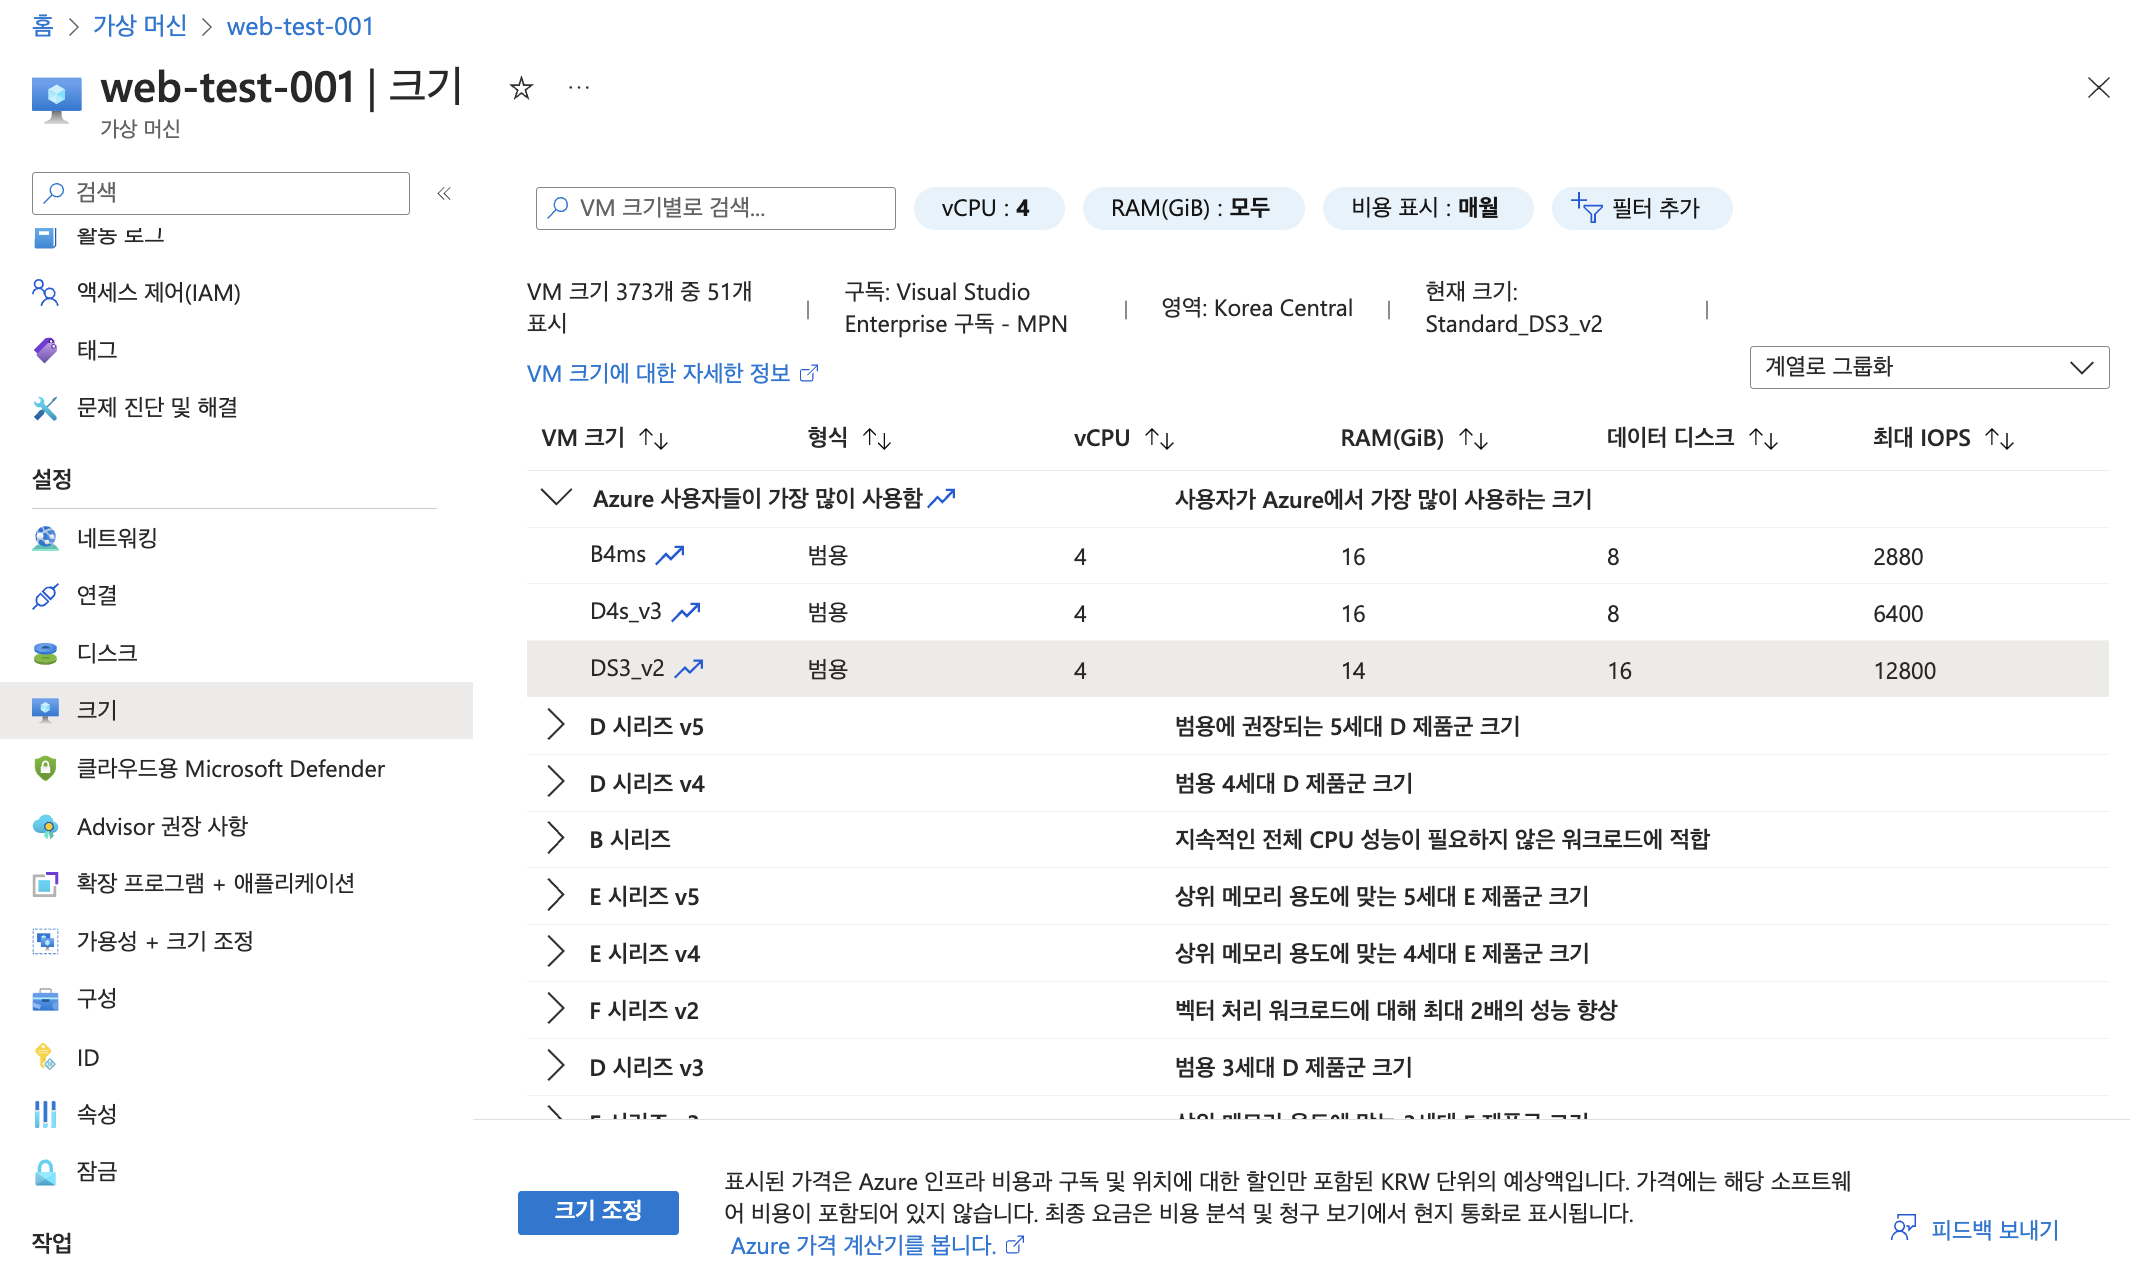Click the favorite star icon next to title
The height and width of the screenshot is (1272, 2130).
pyautogui.click(x=521, y=89)
